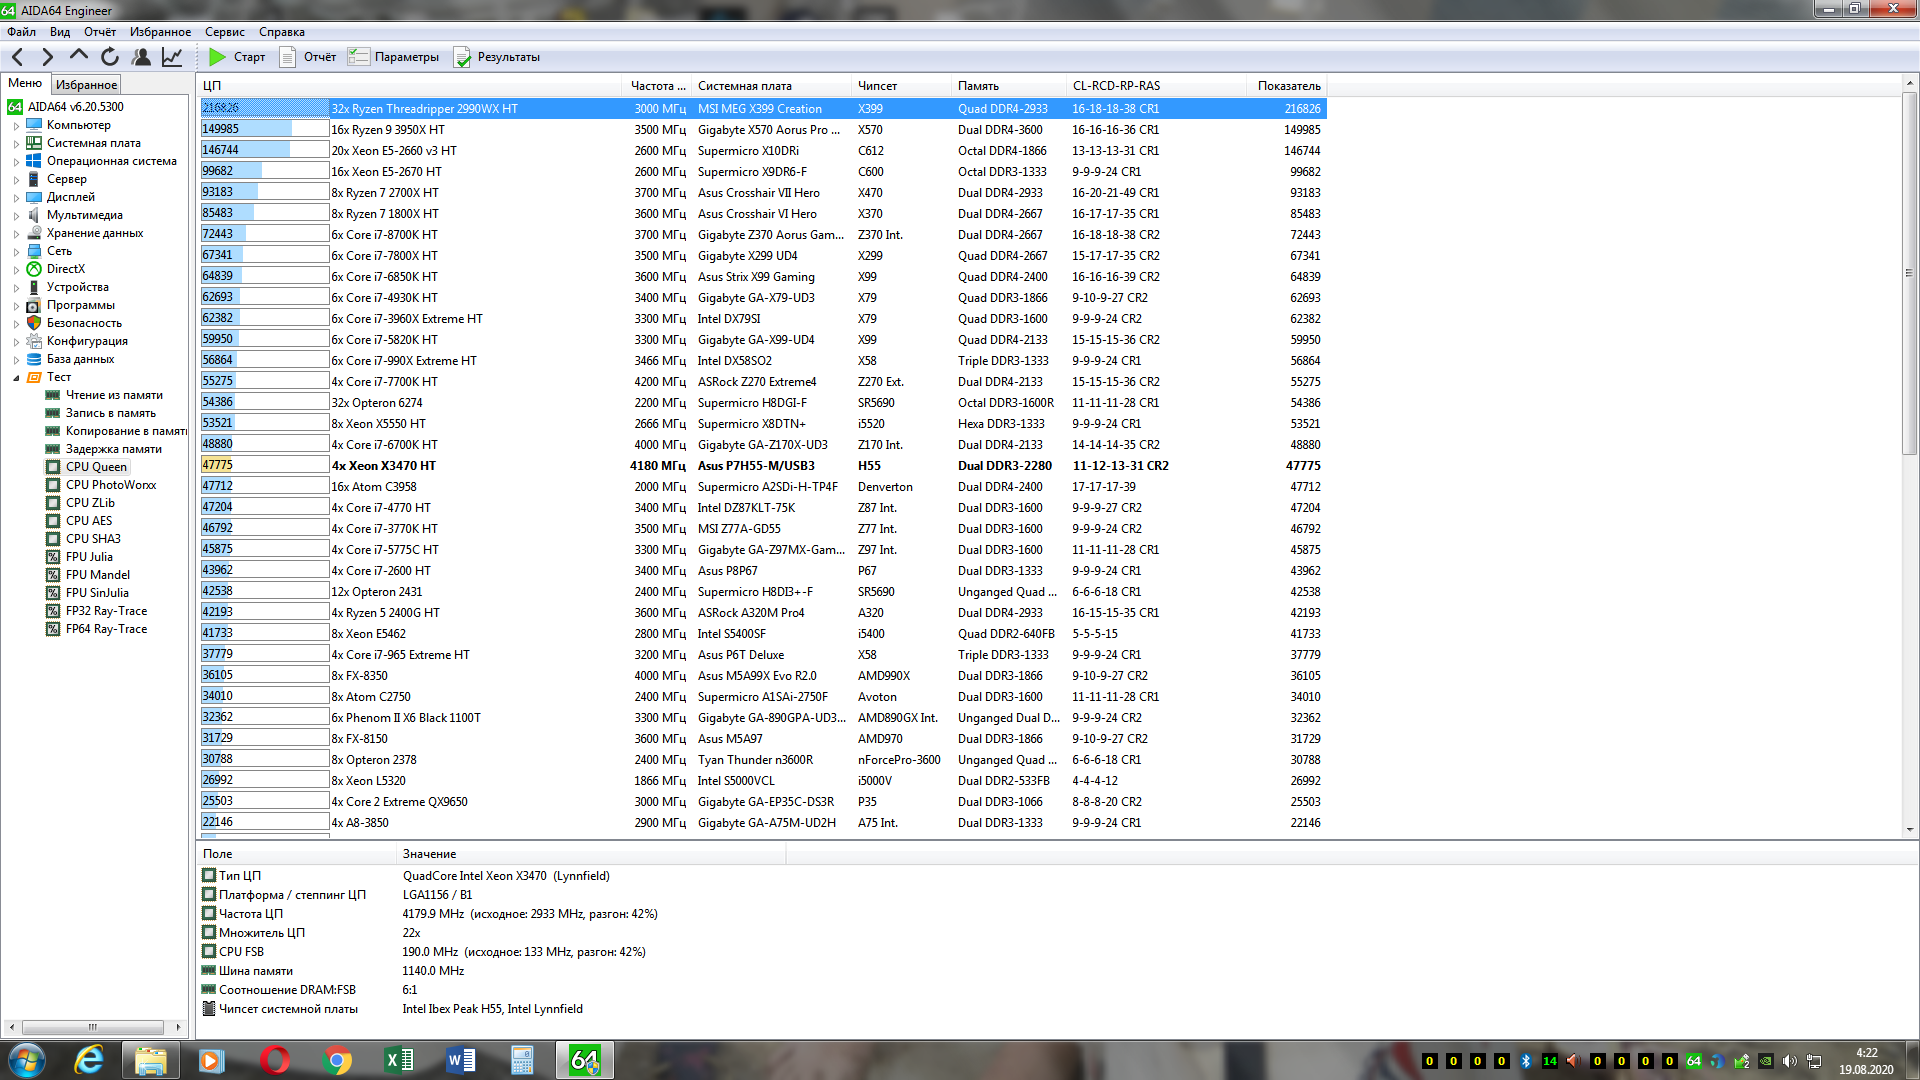Launch Internet Explorer from taskbar
The width and height of the screenshot is (1920, 1080).
pyautogui.click(x=89, y=1060)
